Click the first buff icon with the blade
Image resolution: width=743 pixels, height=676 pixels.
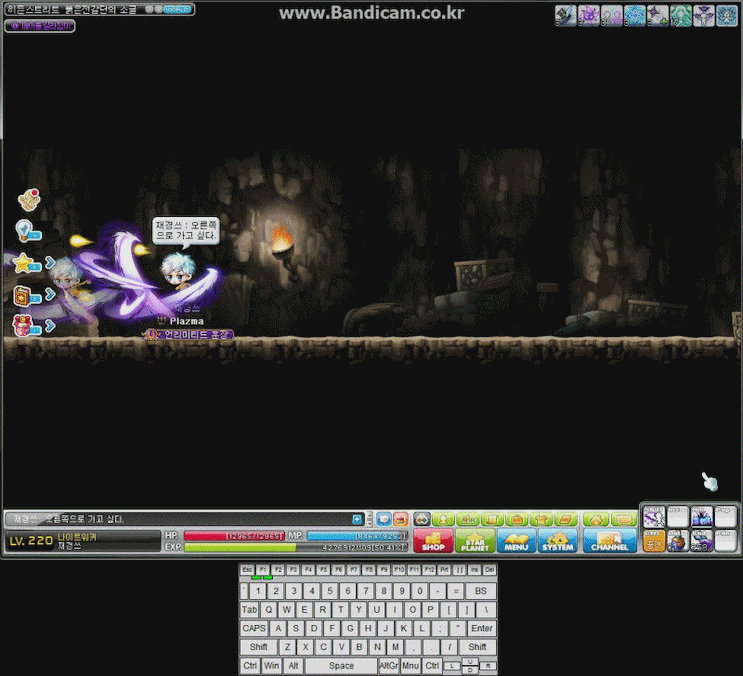coord(566,16)
